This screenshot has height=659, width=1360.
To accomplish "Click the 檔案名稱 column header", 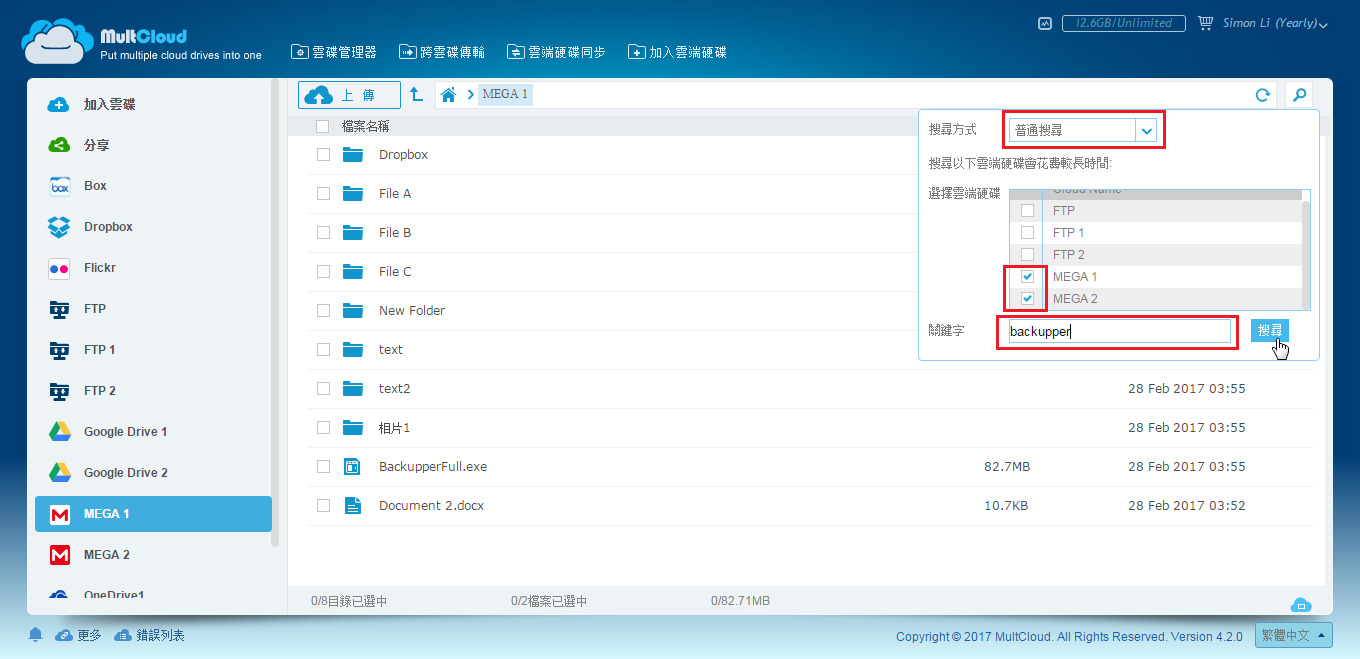I will (365, 126).
